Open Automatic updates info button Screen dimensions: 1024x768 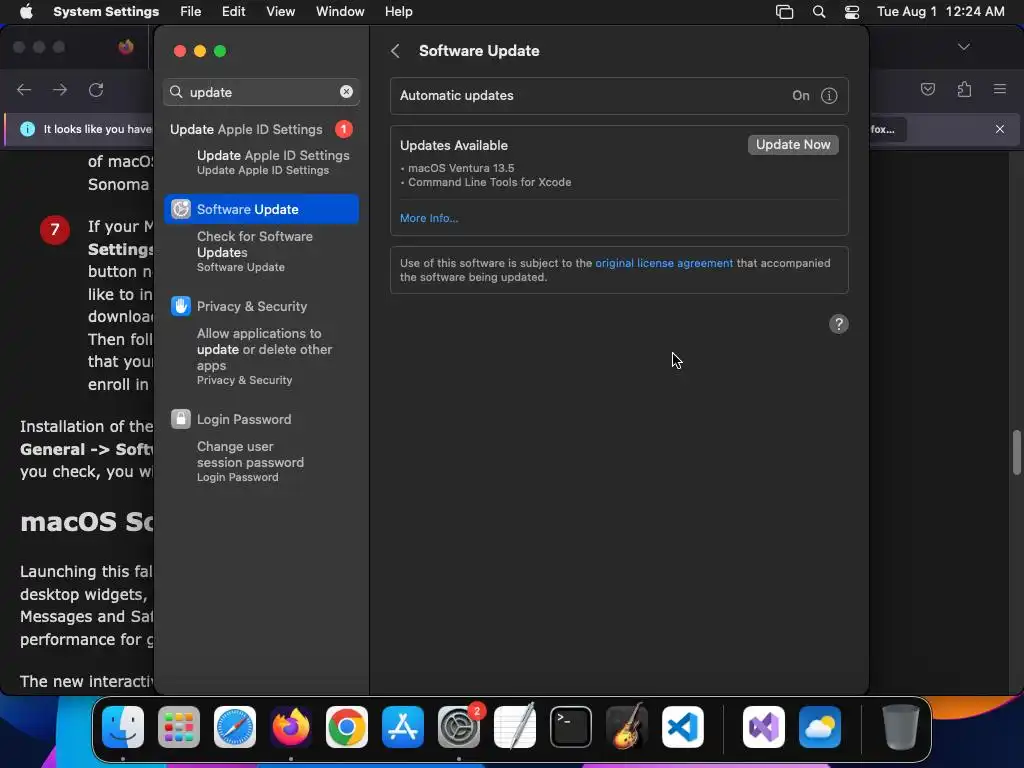pos(829,96)
